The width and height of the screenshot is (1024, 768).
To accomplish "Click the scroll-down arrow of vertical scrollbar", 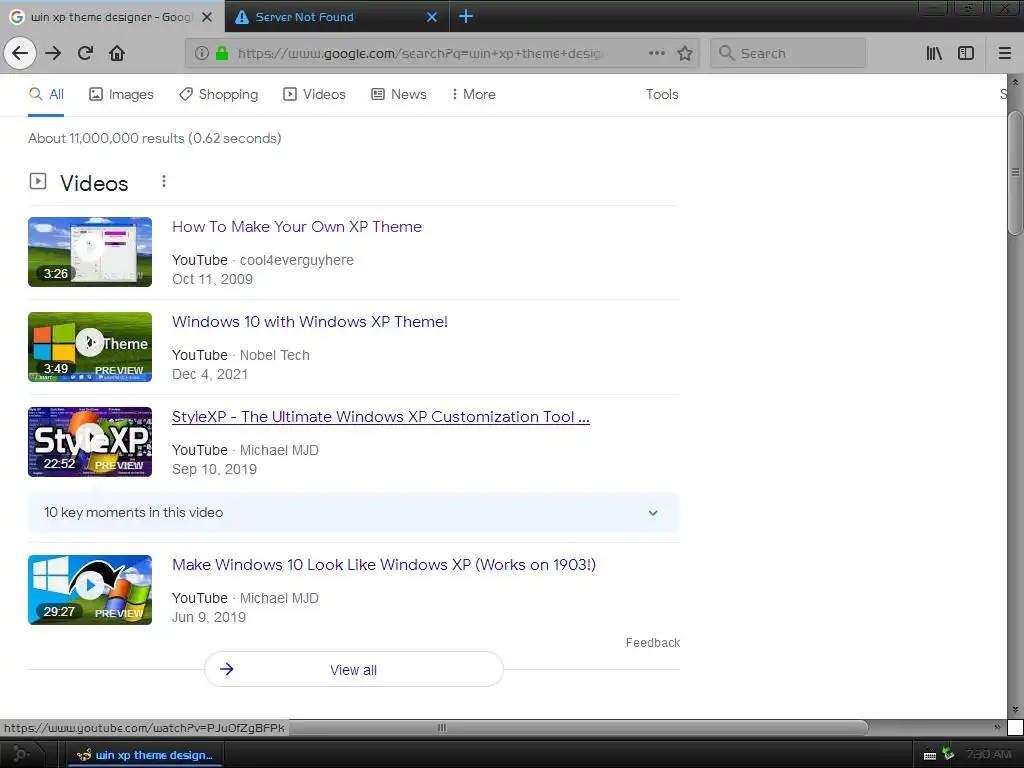I will (1015, 709).
